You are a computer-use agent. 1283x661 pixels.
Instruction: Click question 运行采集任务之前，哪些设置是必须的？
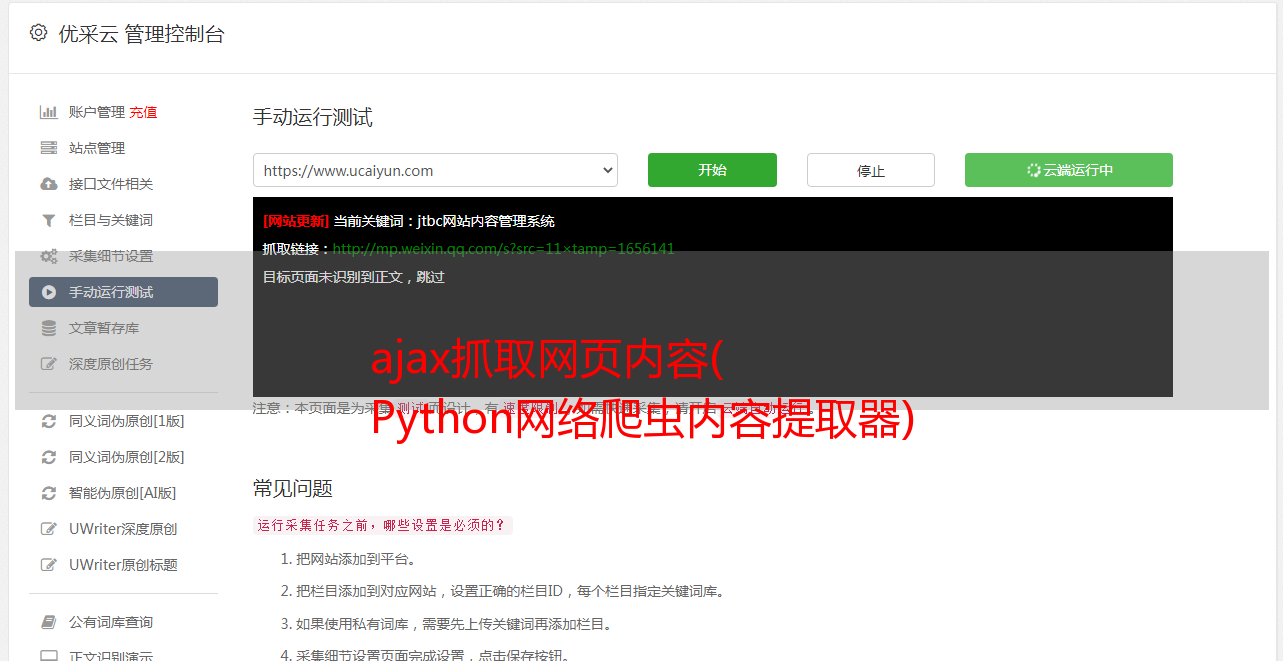tap(382, 525)
